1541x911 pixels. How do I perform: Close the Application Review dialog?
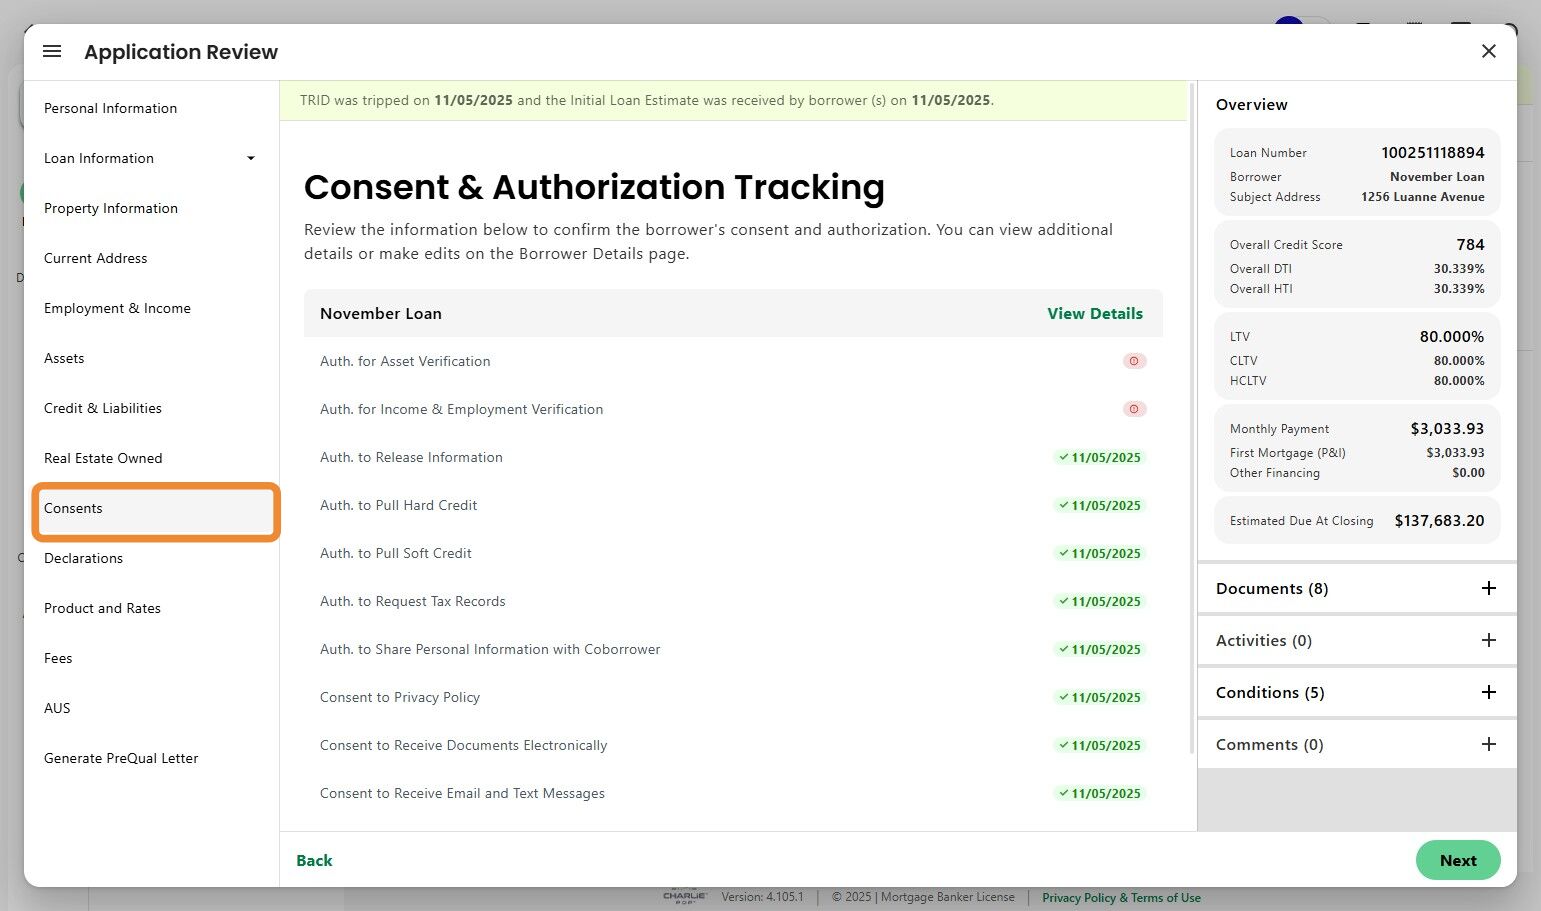pos(1488,51)
